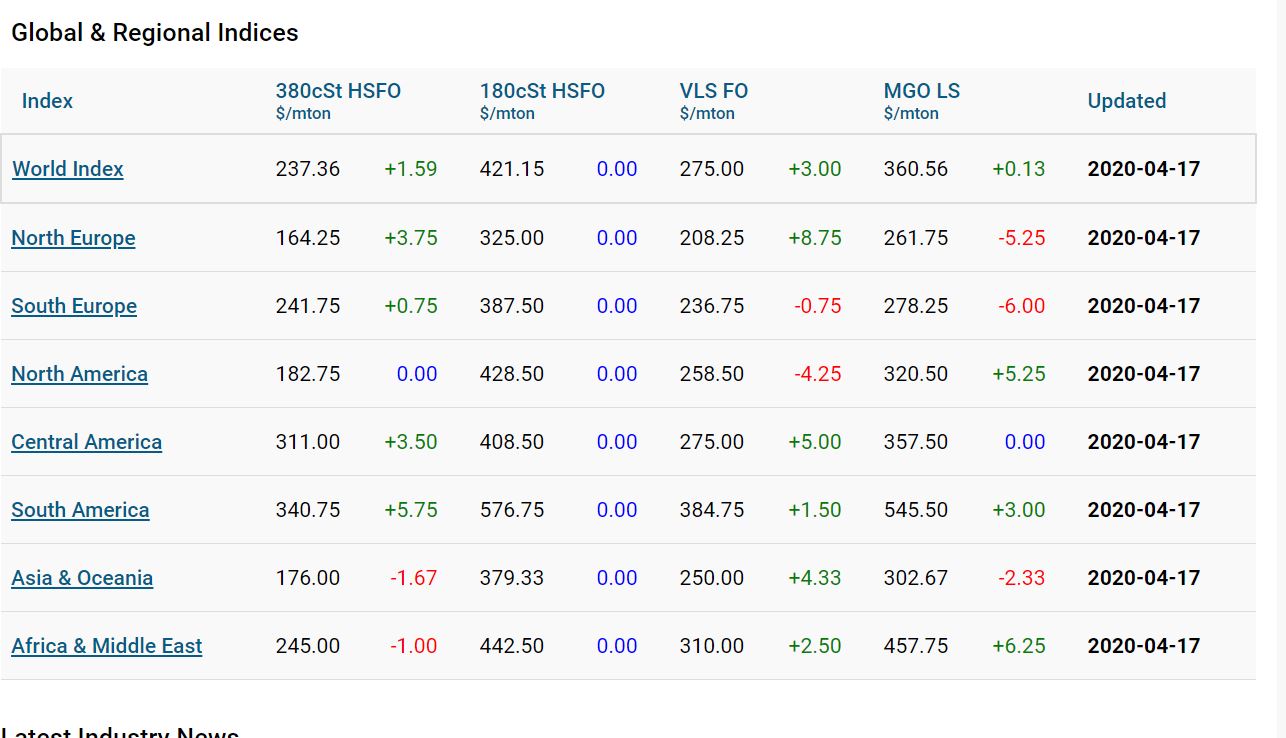Select North America 380cSt price 182.75
The image size is (1286, 738).
point(308,374)
